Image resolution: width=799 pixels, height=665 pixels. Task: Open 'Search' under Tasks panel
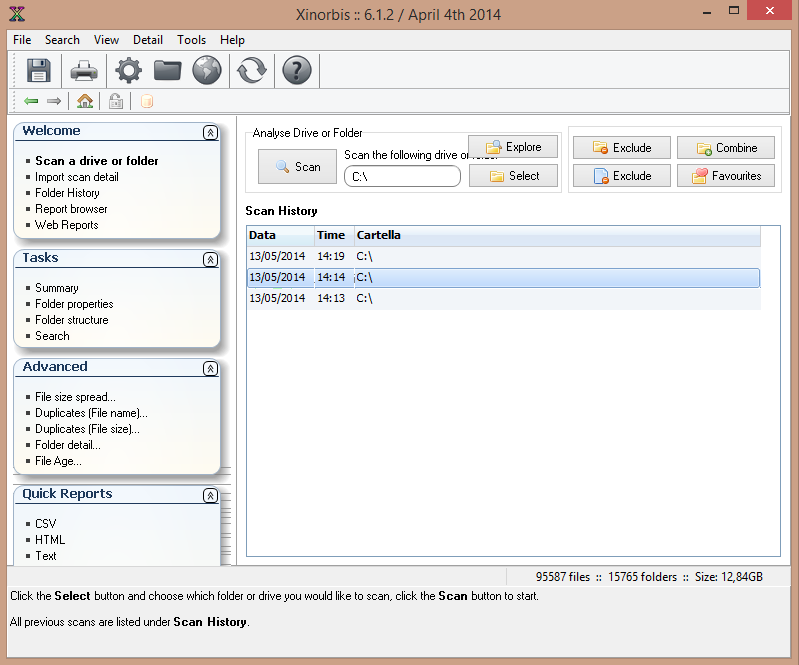tap(52, 336)
